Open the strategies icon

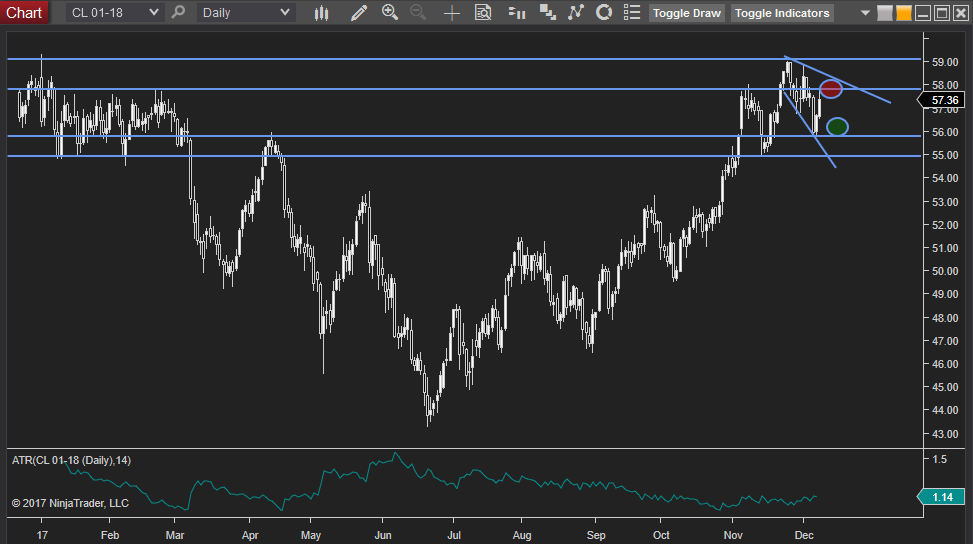pyautogui.click(x=547, y=12)
